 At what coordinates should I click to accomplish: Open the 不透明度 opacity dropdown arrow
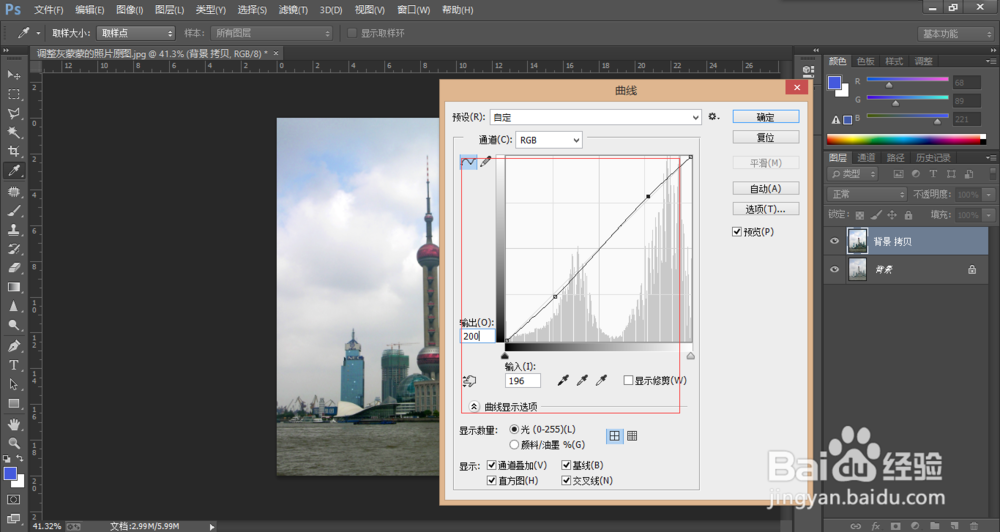[989, 194]
